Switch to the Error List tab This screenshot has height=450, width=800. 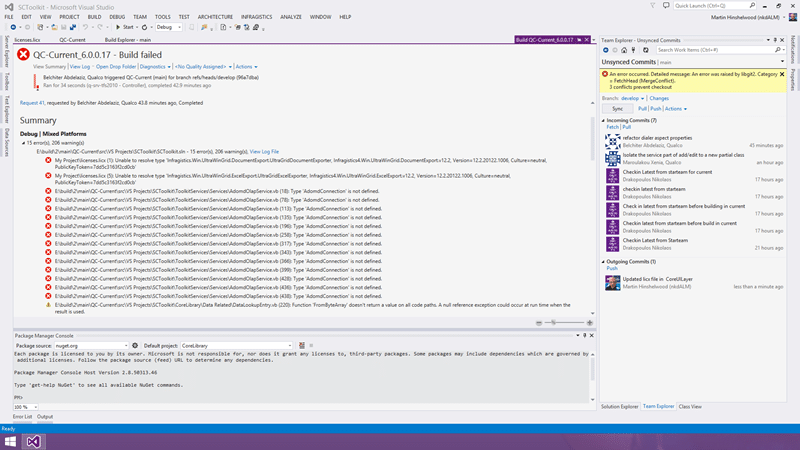(x=22, y=417)
